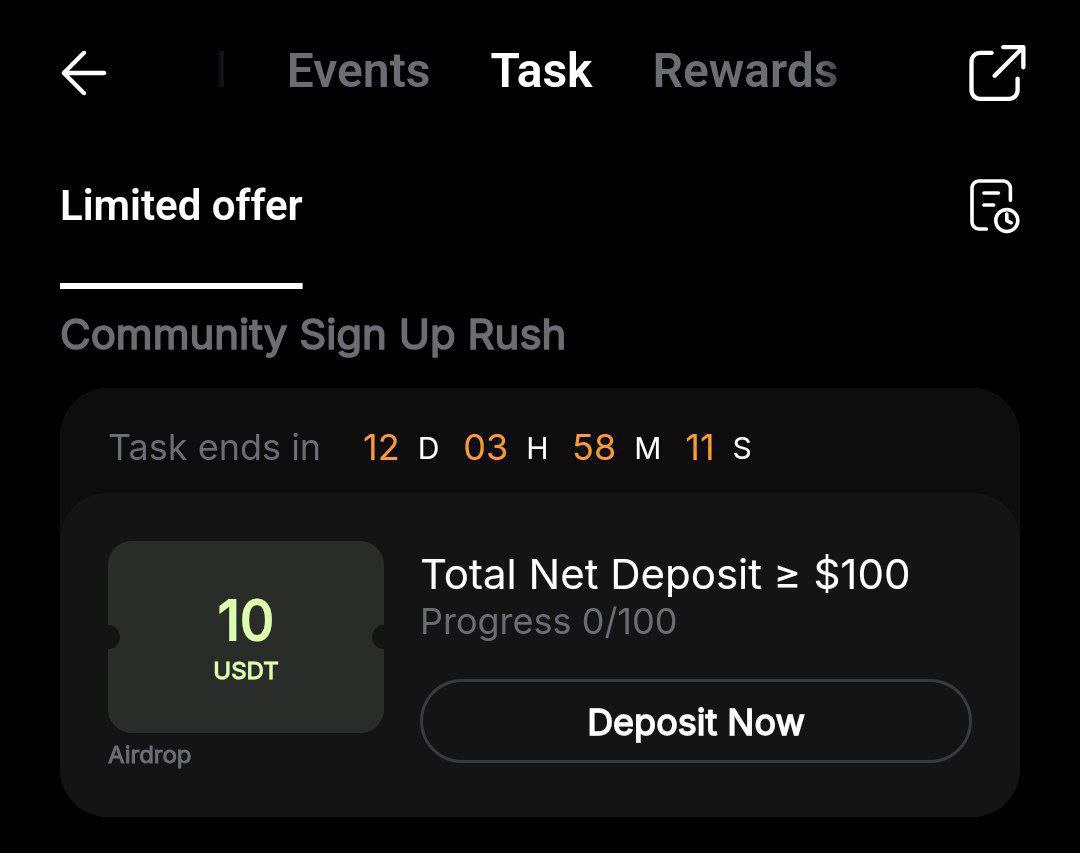Click the Airdrop label under the coupon
This screenshot has width=1080, height=853.
(149, 755)
